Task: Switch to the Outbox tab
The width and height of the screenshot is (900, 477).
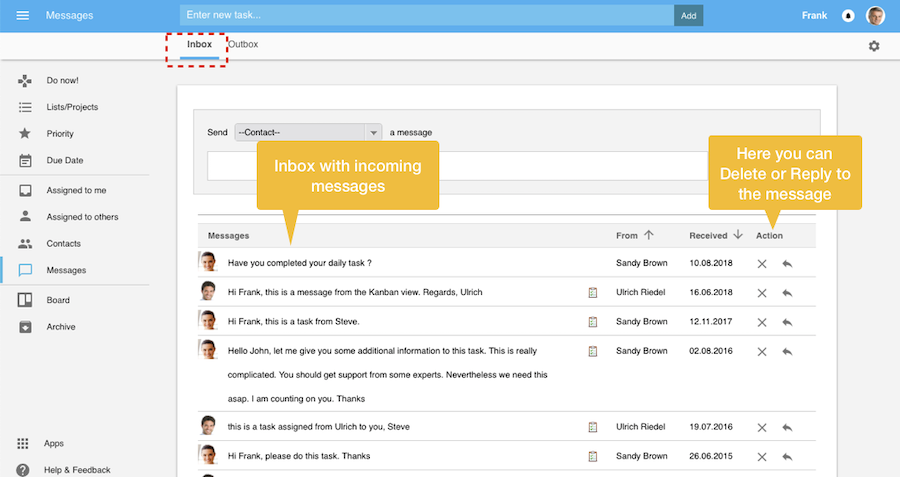Action: point(243,45)
